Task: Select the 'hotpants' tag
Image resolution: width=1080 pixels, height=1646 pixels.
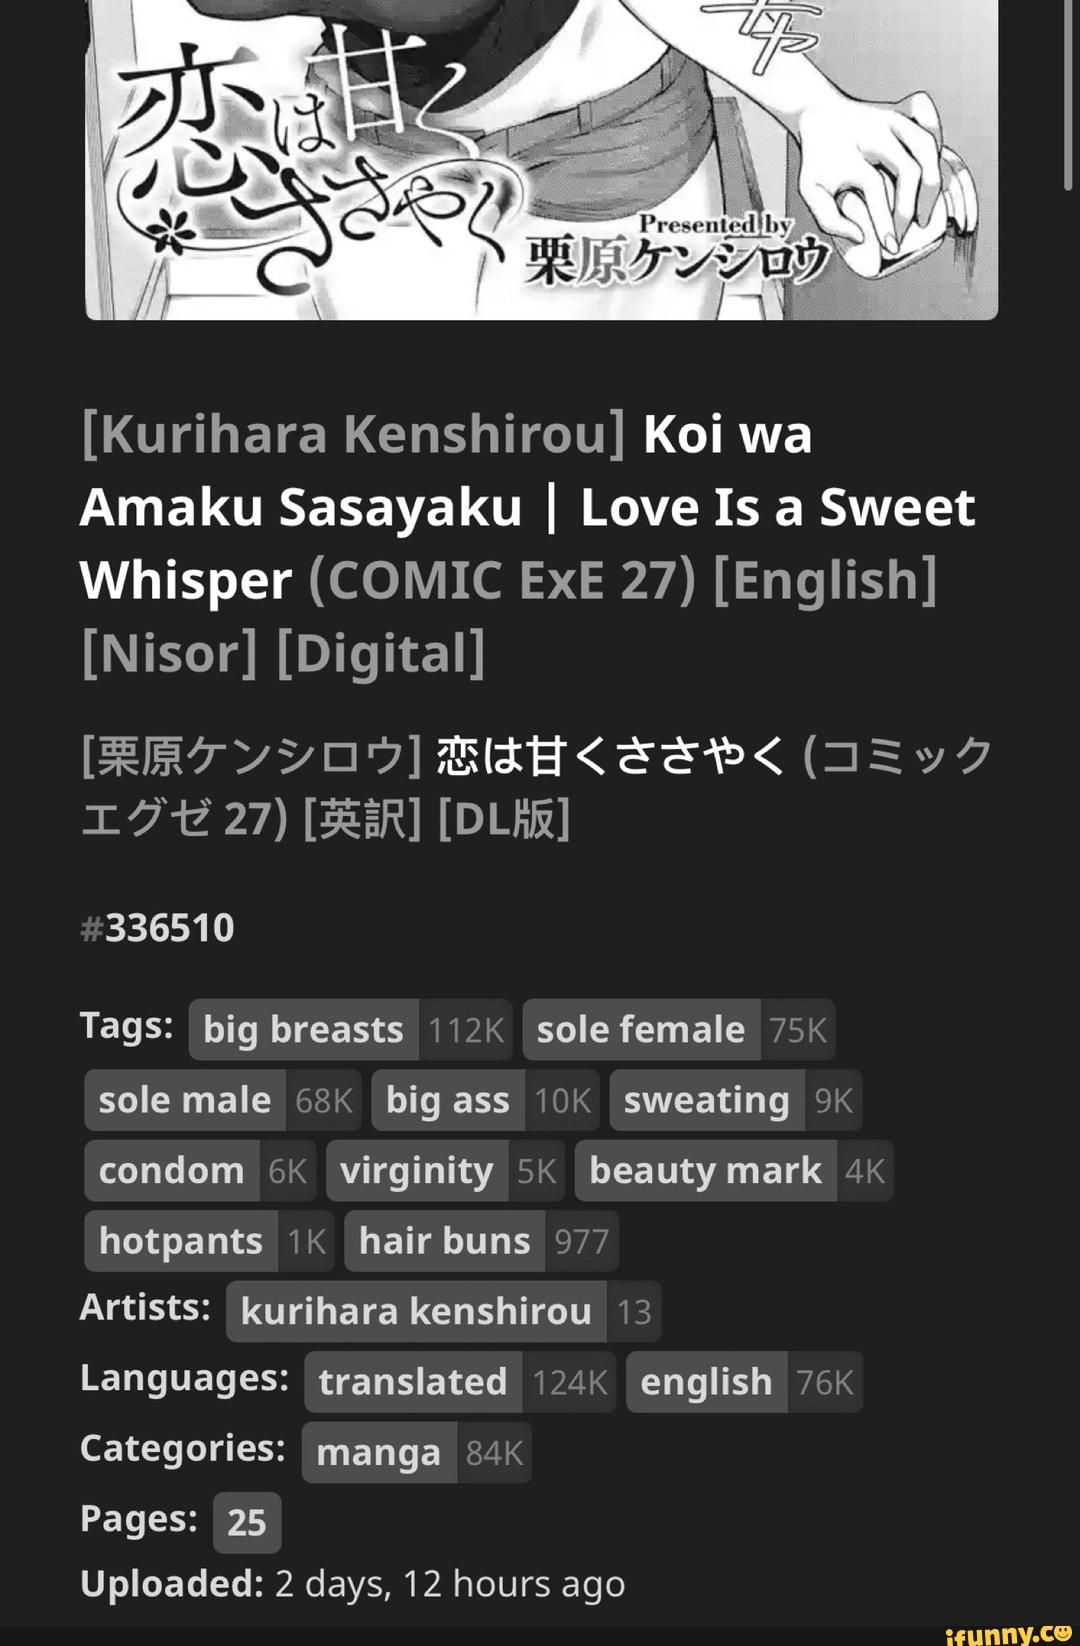Action: click(x=181, y=1241)
